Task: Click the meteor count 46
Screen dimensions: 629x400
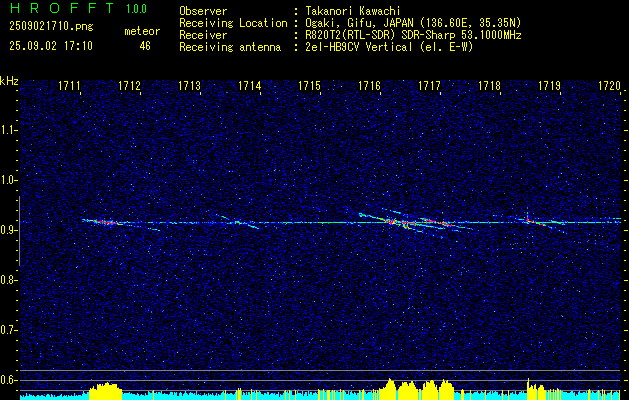Action: click(x=145, y=46)
